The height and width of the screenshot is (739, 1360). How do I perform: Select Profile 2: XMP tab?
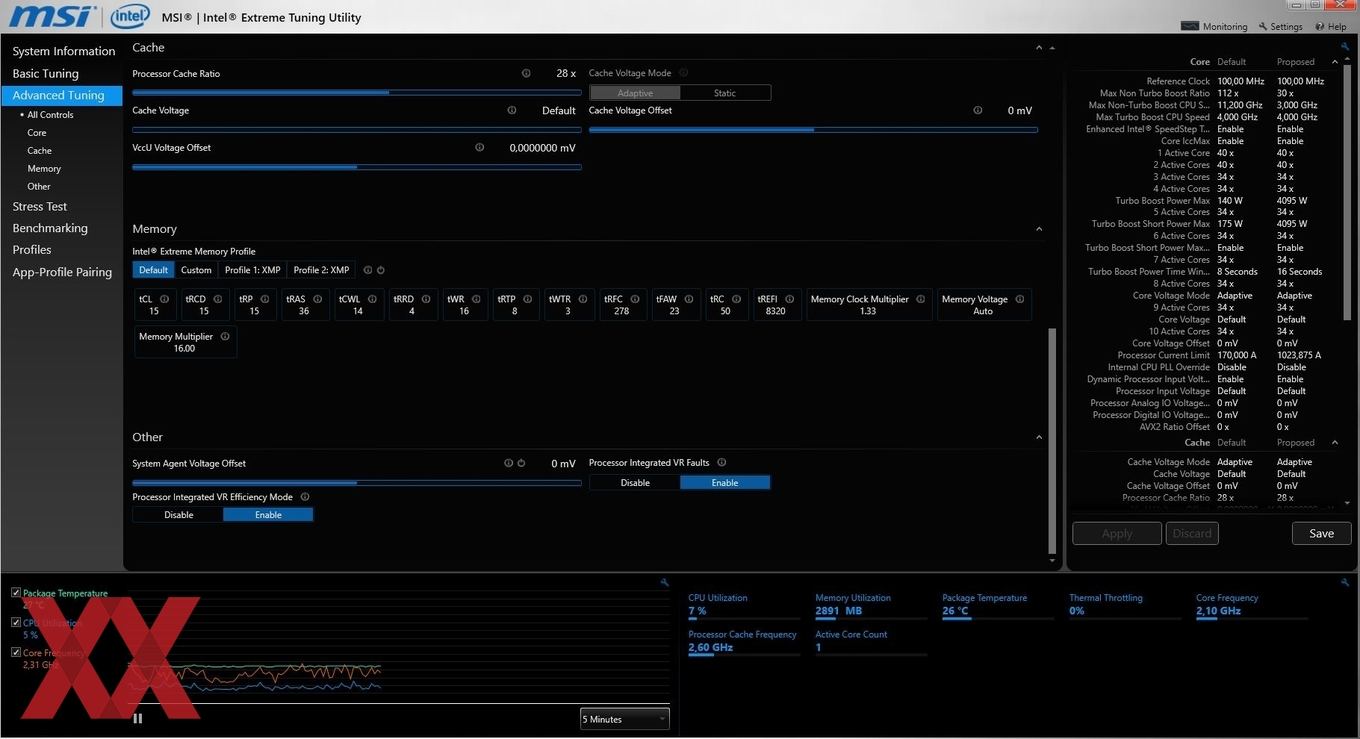point(321,270)
